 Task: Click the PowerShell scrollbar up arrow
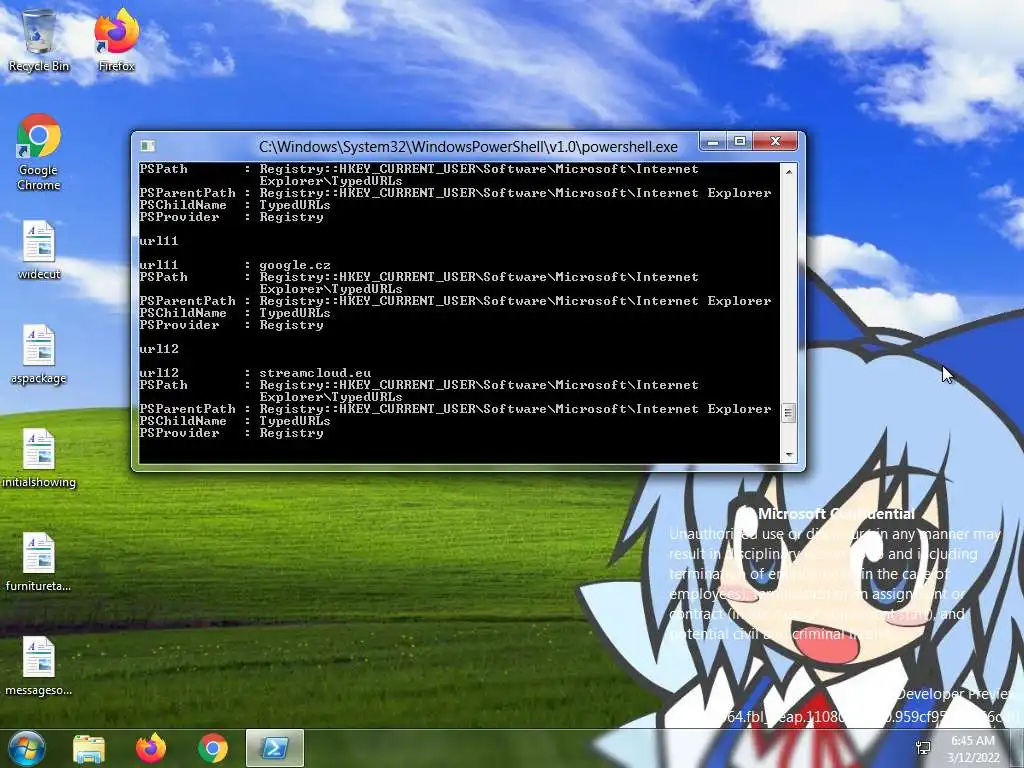coord(789,172)
